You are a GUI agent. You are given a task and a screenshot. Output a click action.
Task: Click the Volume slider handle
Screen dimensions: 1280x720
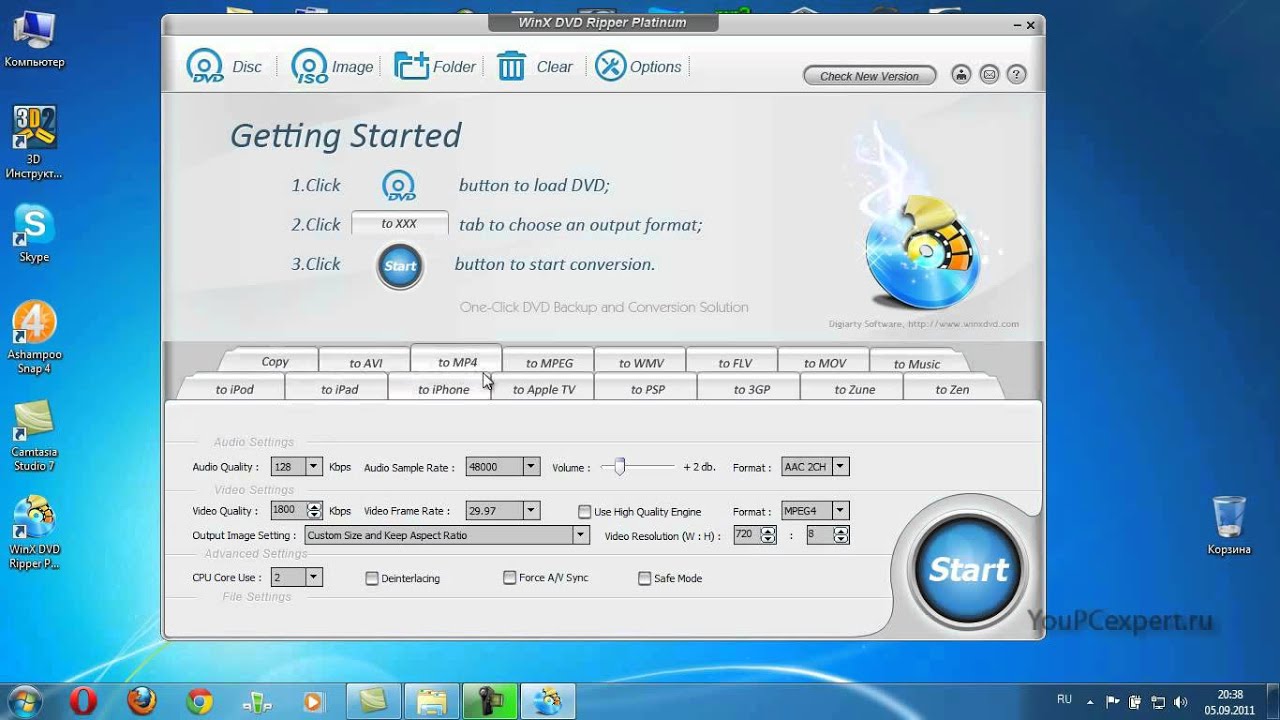(620, 466)
